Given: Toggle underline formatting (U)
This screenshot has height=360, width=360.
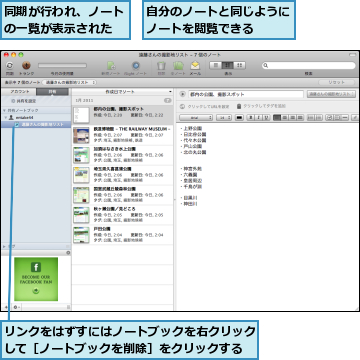Looking at the screenshot, I should (266, 117).
